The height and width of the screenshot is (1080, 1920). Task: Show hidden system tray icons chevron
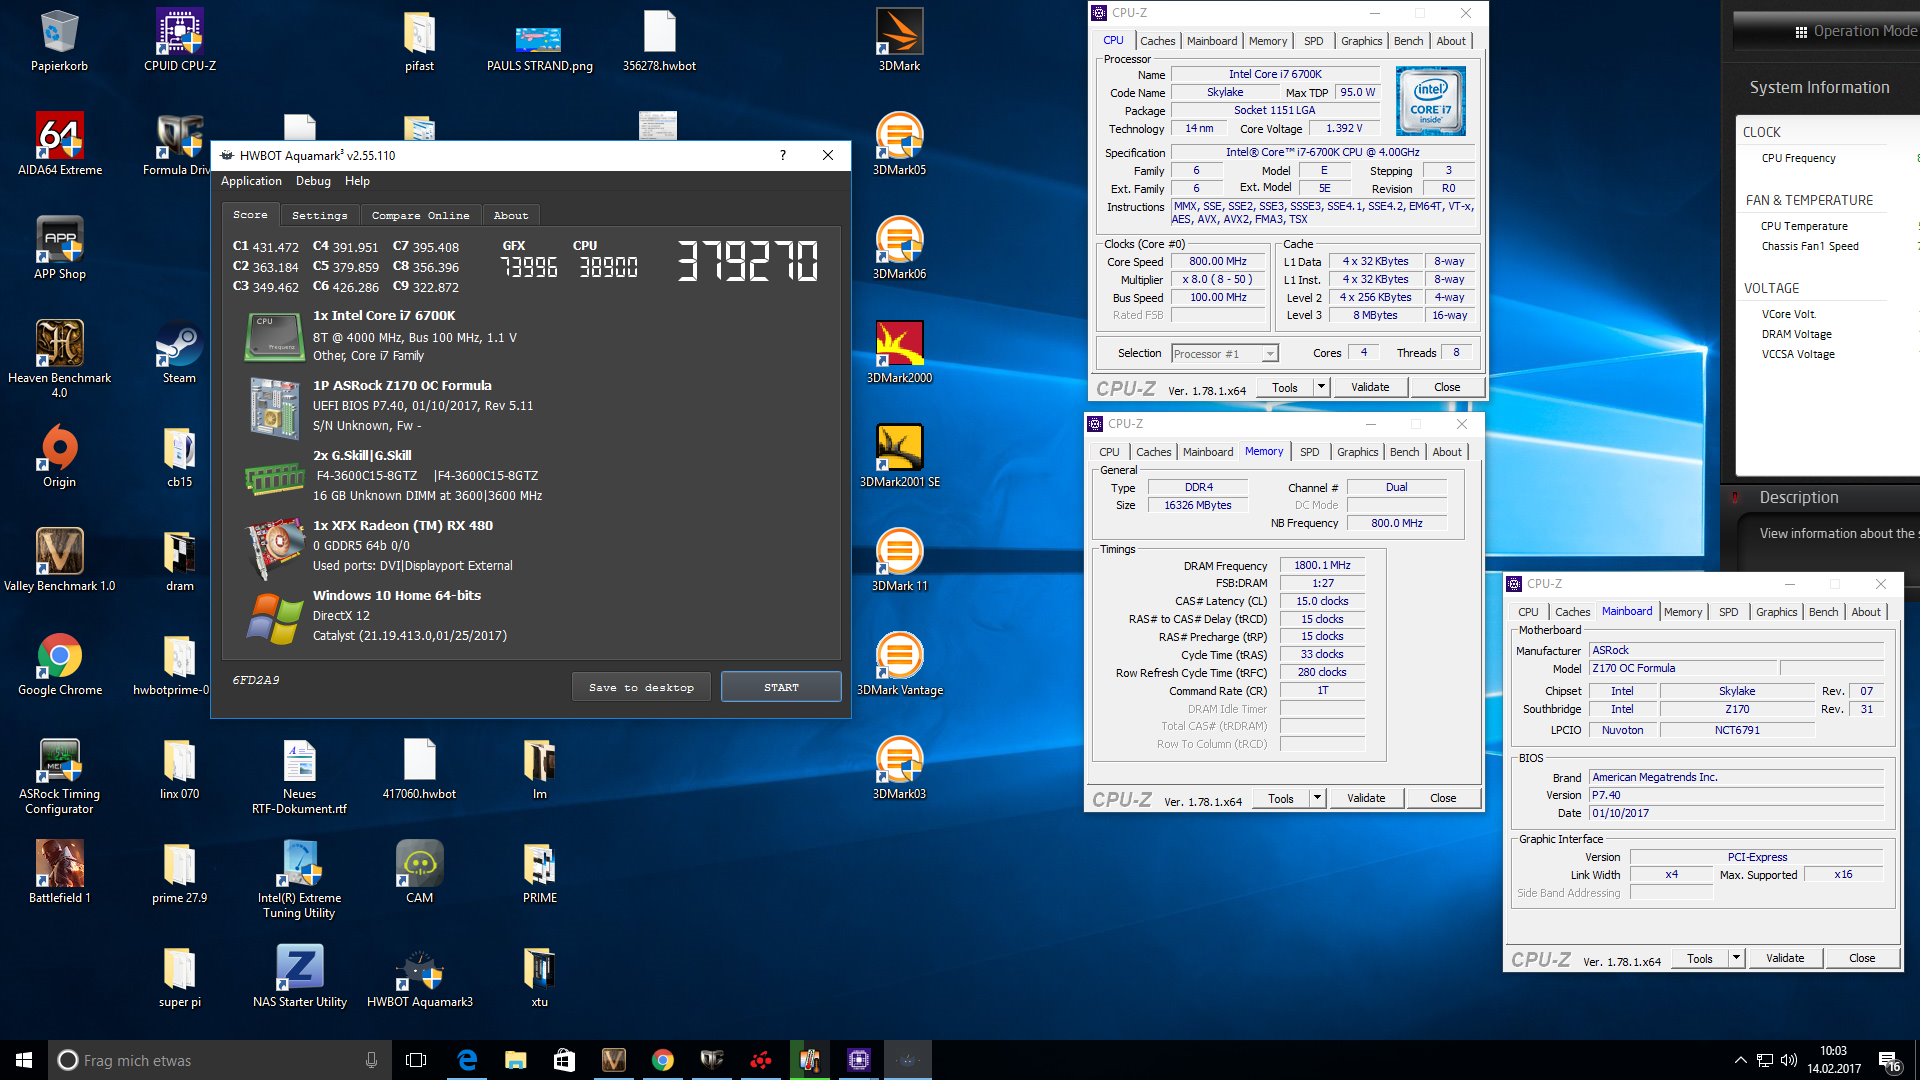[x=1741, y=1060]
